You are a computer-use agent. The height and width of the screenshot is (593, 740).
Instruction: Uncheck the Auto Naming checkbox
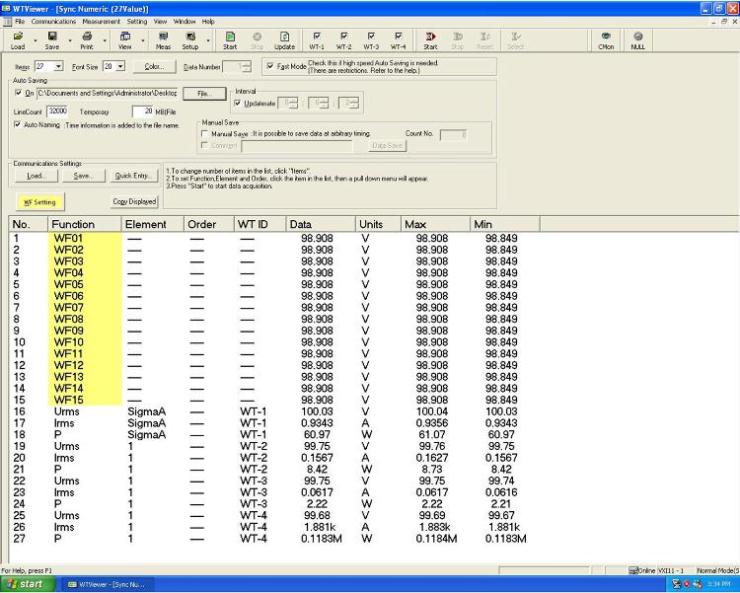18,125
